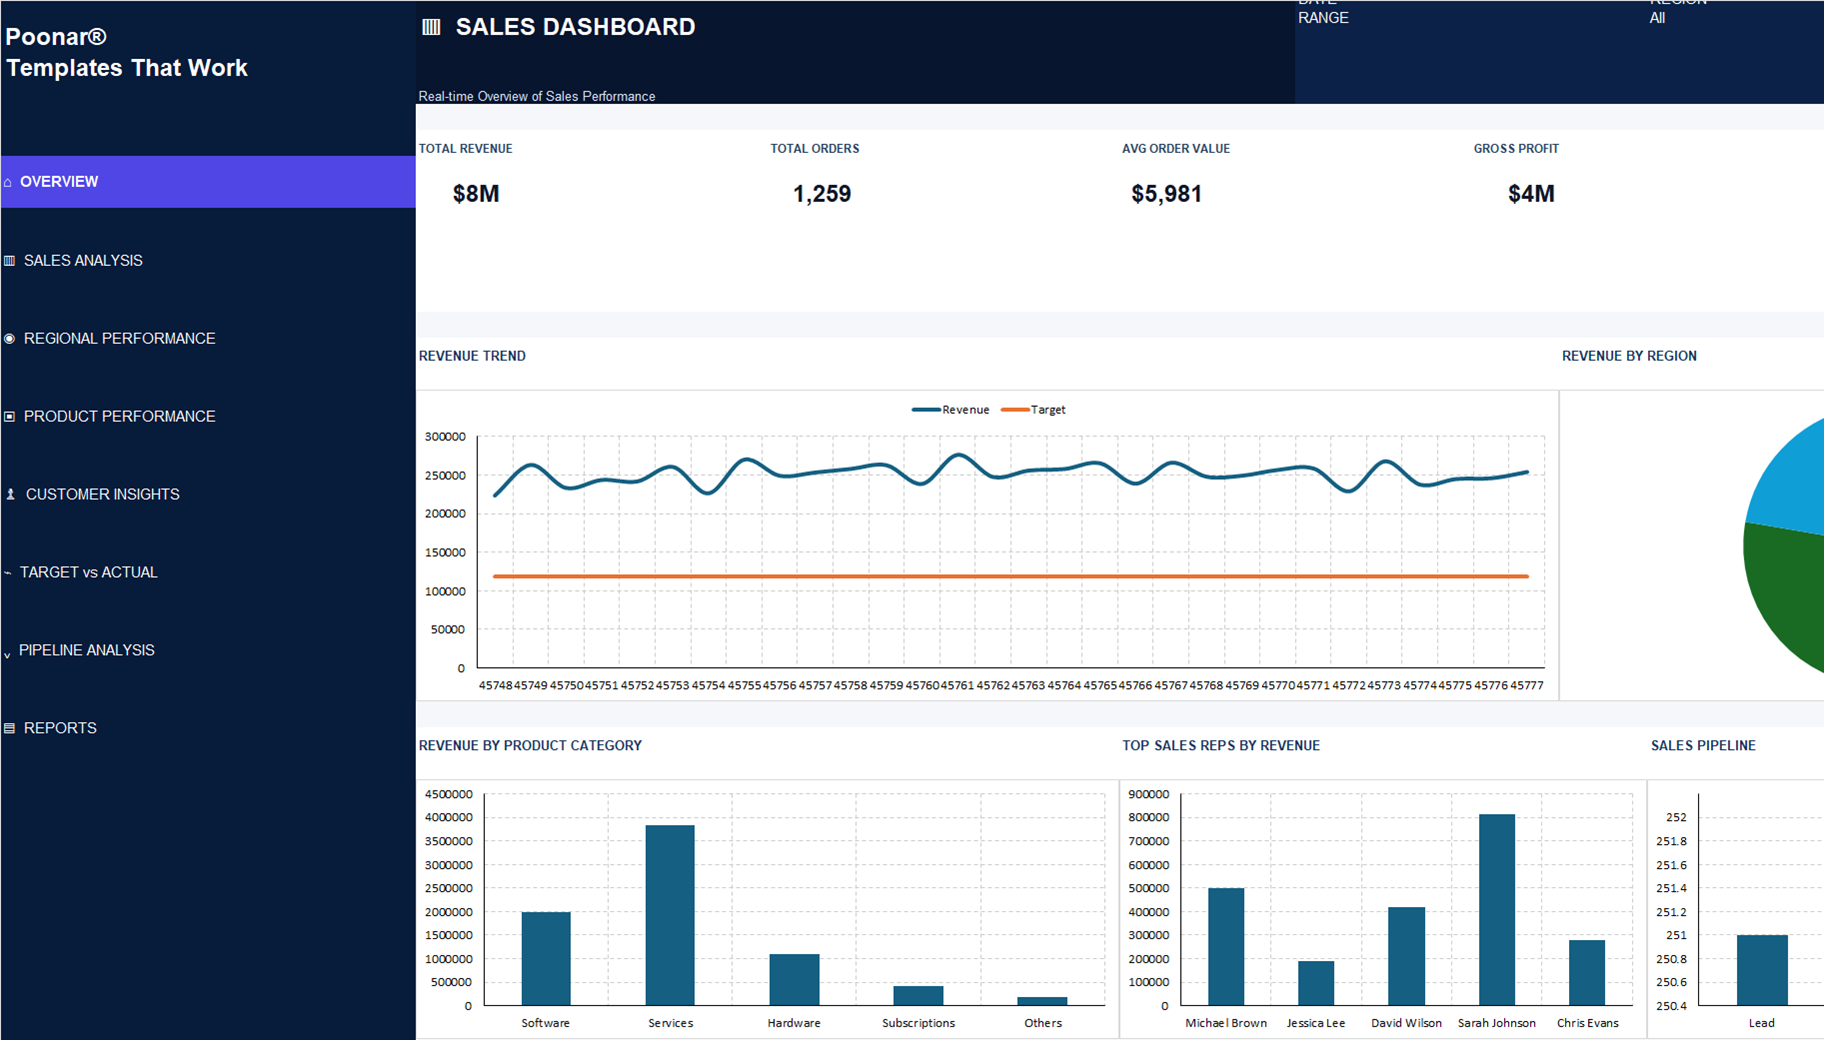Click Jessica Lee's revenue bar

tap(1316, 983)
